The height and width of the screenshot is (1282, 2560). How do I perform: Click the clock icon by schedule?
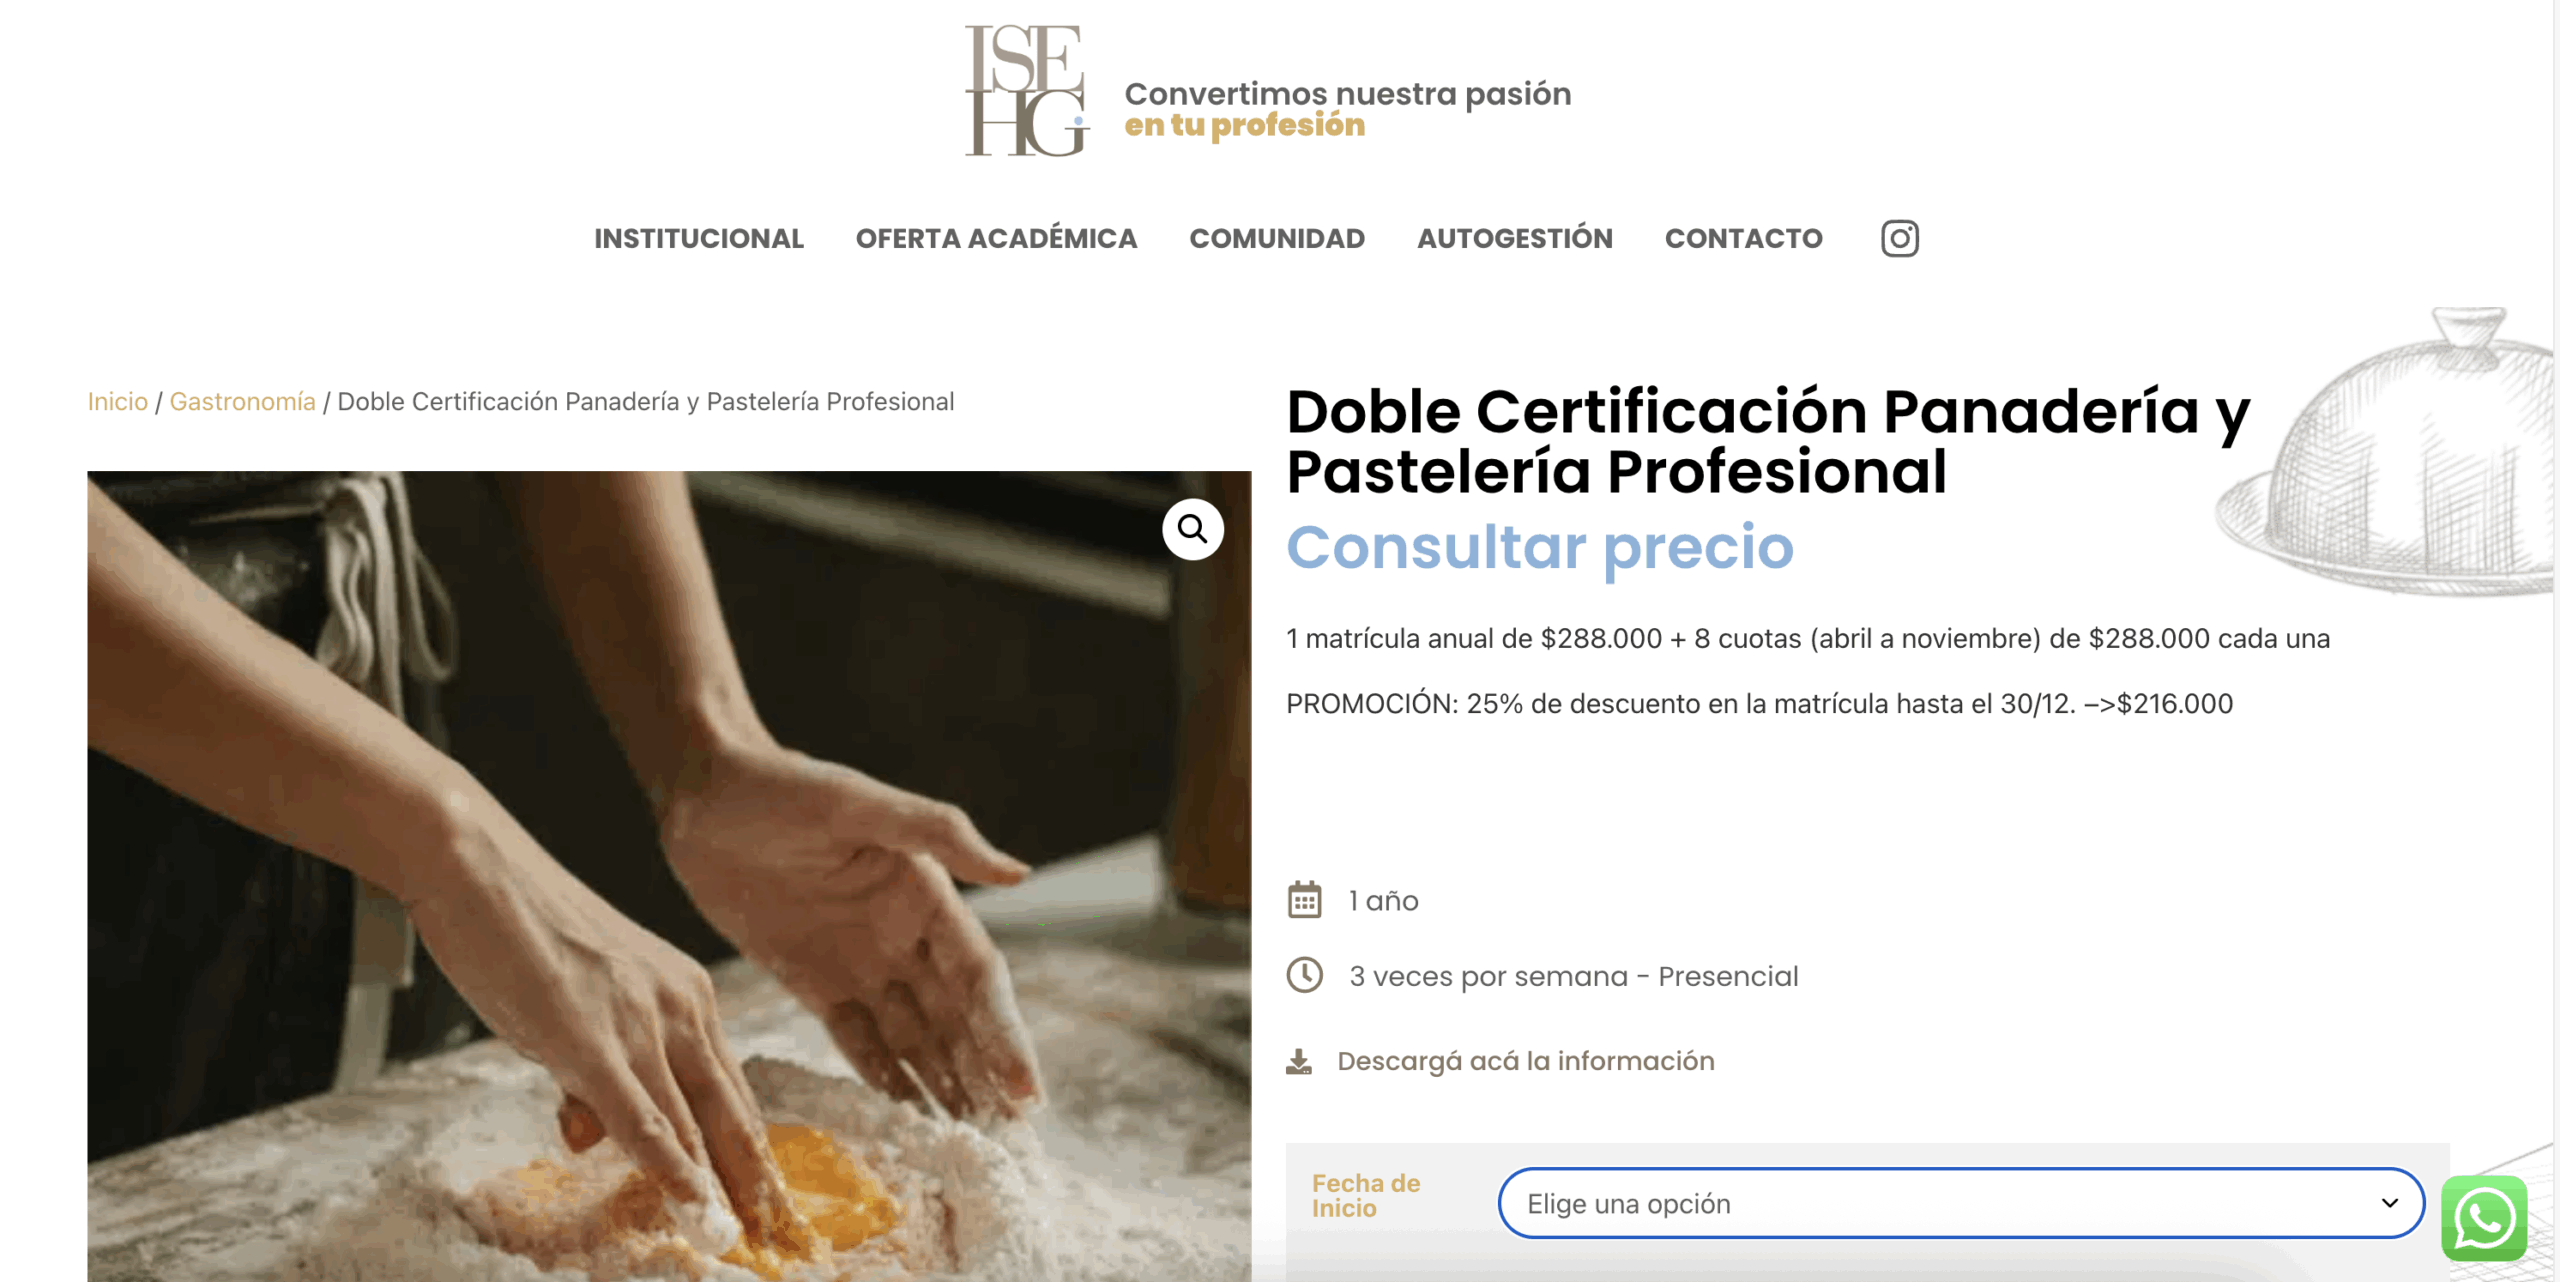(1304, 975)
